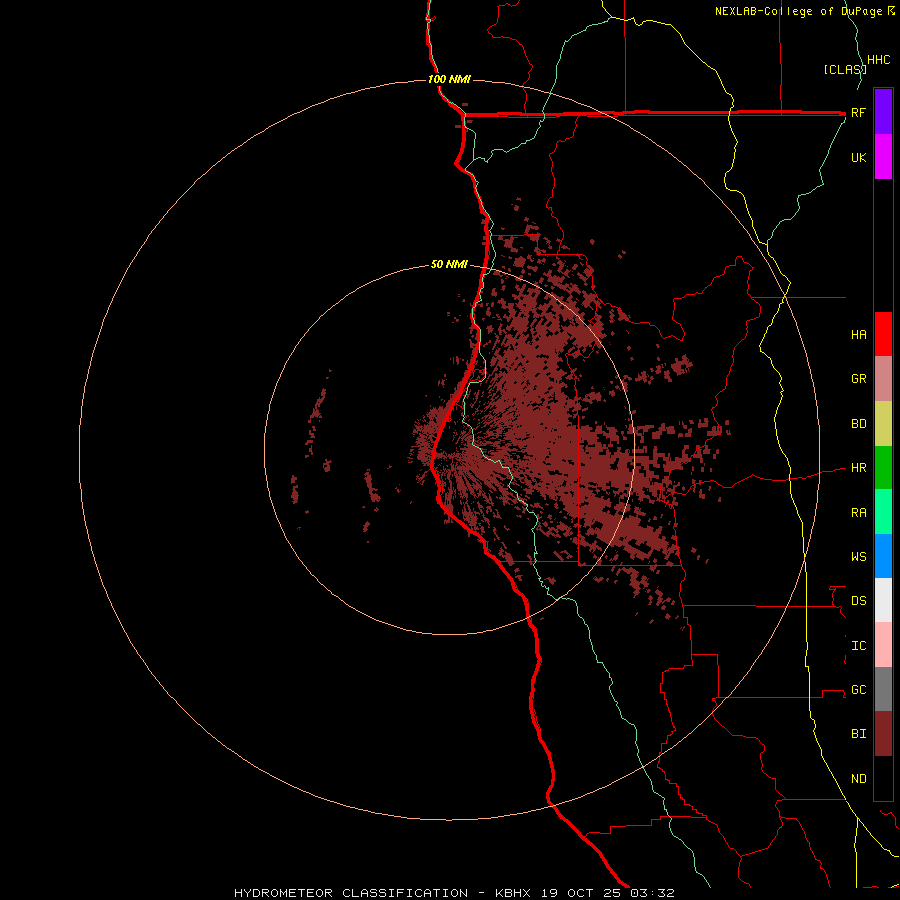The image size is (900, 900).
Task: Pick the HR green legend swatch
Action: coord(883,468)
